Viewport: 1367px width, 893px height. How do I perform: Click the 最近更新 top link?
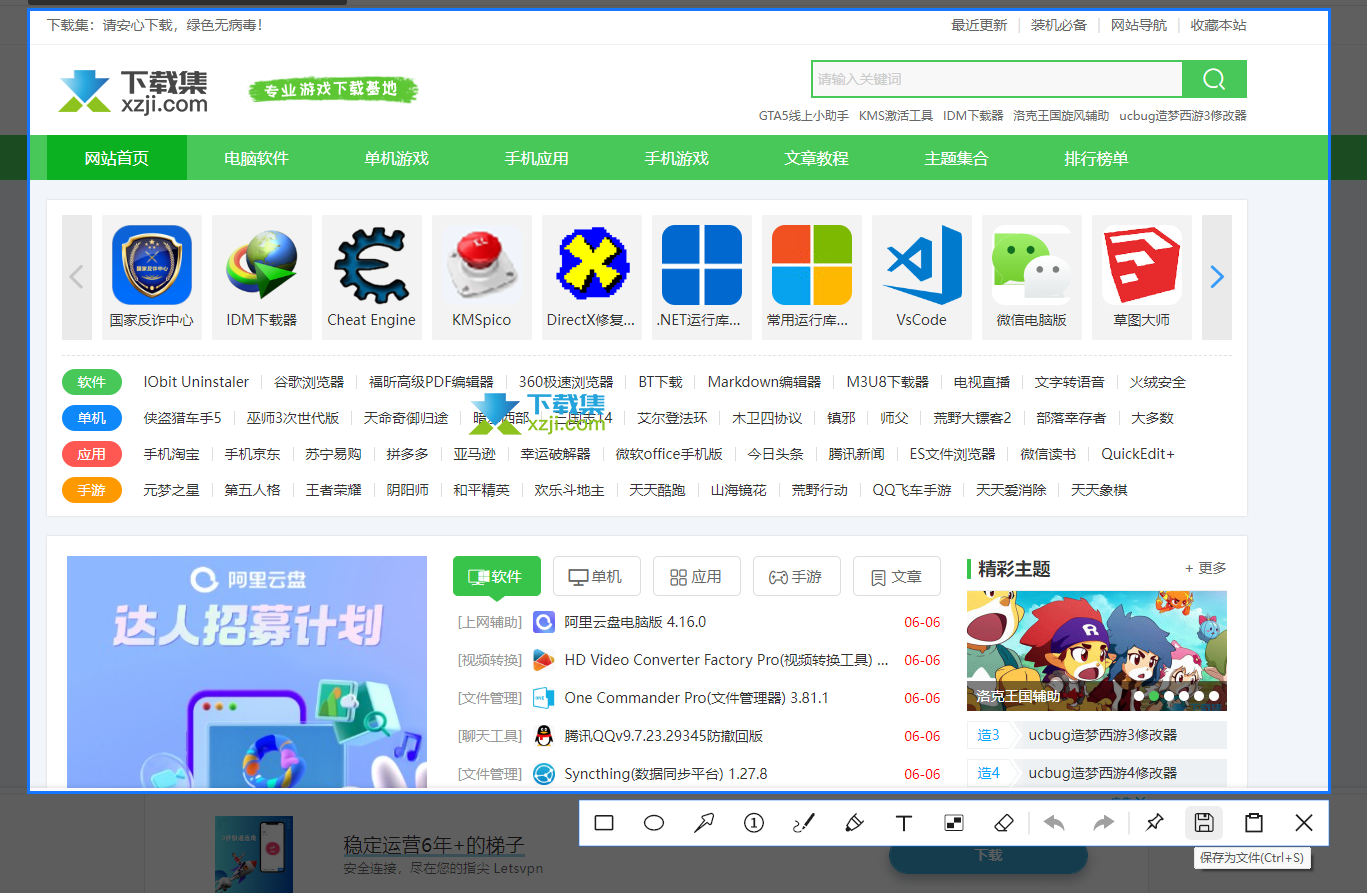click(x=979, y=25)
